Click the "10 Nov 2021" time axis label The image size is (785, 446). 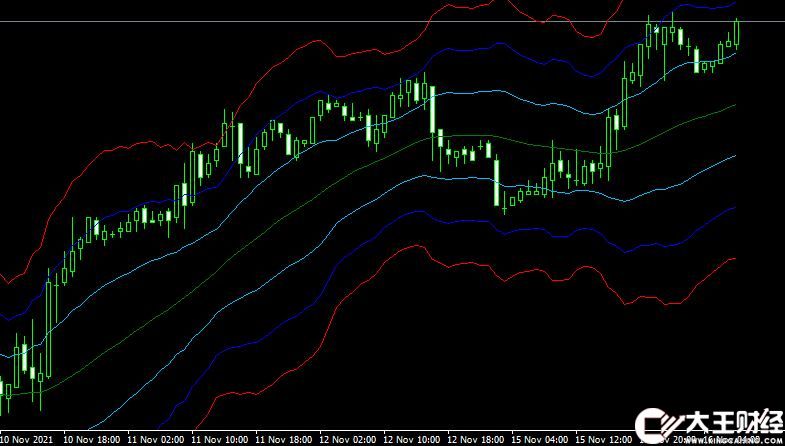(x=28, y=439)
